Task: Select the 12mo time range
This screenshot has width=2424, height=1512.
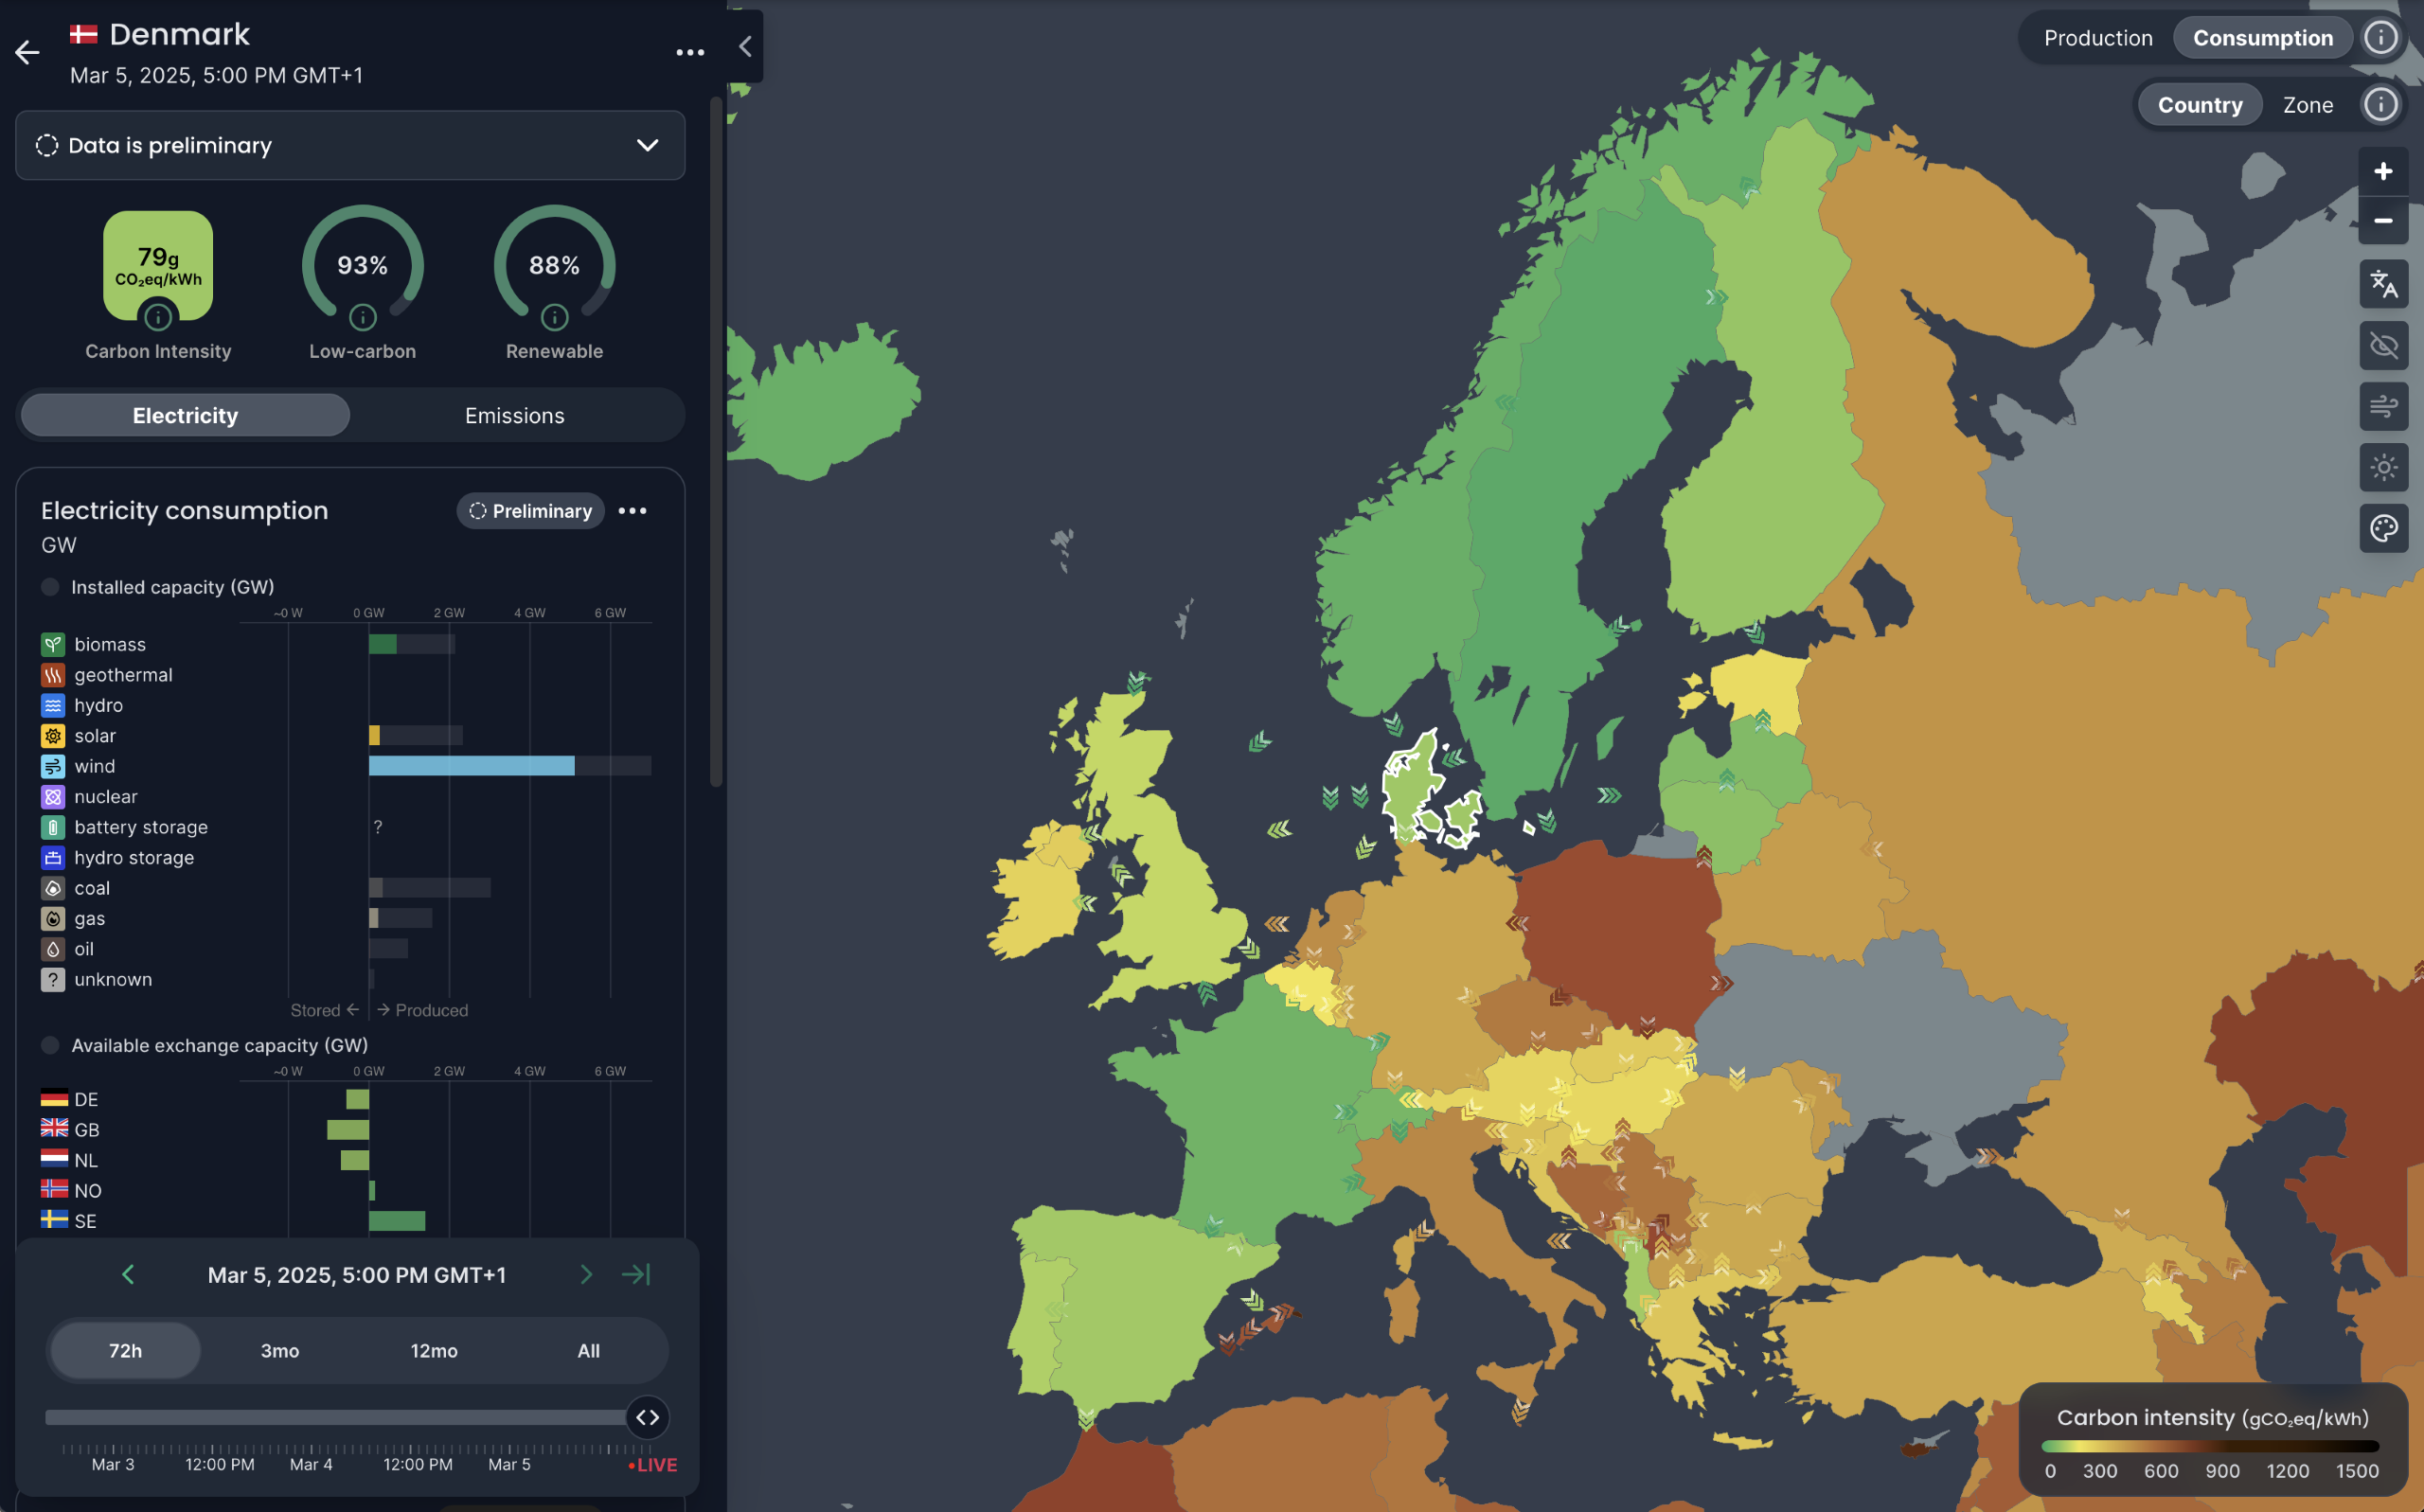Action: tap(434, 1350)
